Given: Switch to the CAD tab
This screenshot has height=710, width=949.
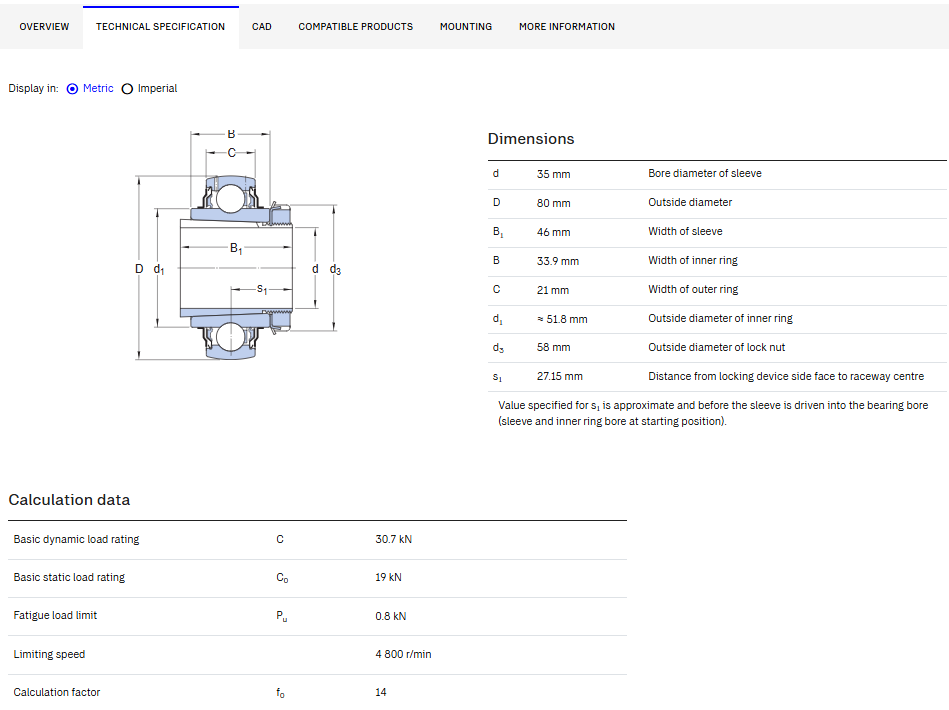Looking at the screenshot, I should click(x=261, y=27).
